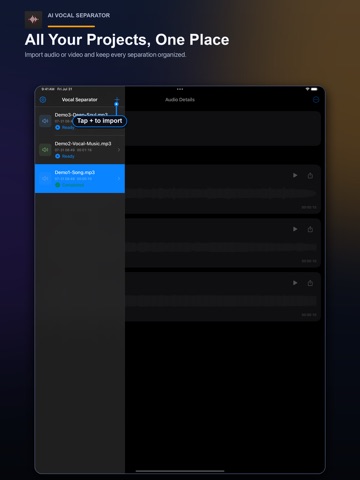
Task: Play the second separated track
Action: pos(295,229)
